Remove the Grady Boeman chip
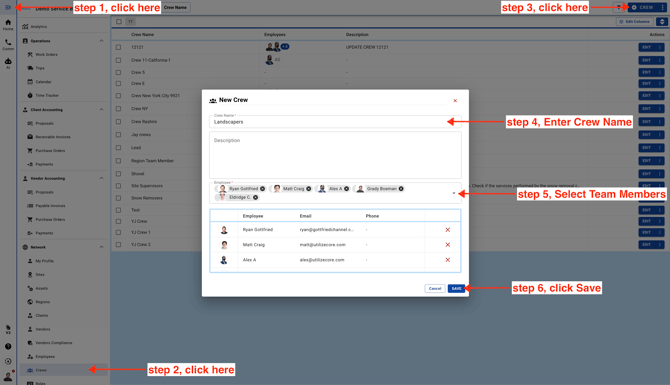 pyautogui.click(x=401, y=188)
